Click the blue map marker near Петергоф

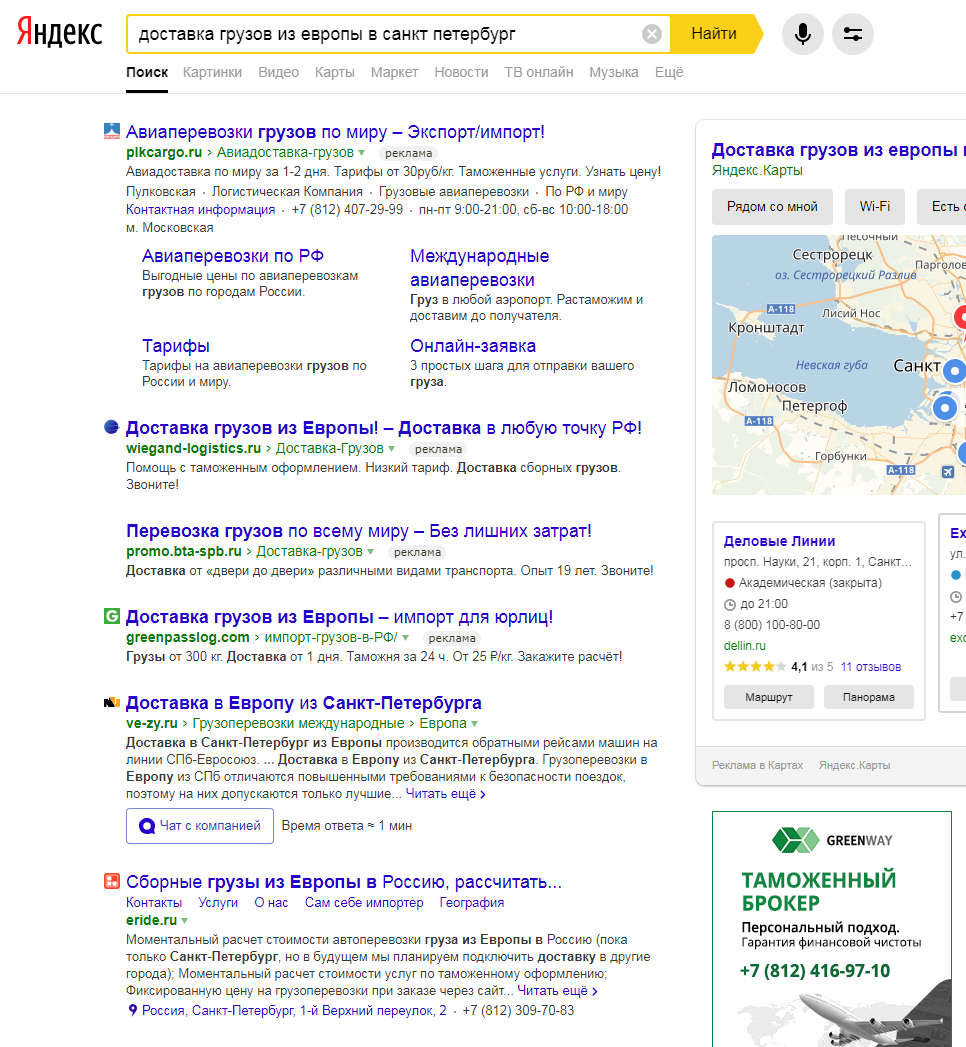pyautogui.click(x=944, y=407)
